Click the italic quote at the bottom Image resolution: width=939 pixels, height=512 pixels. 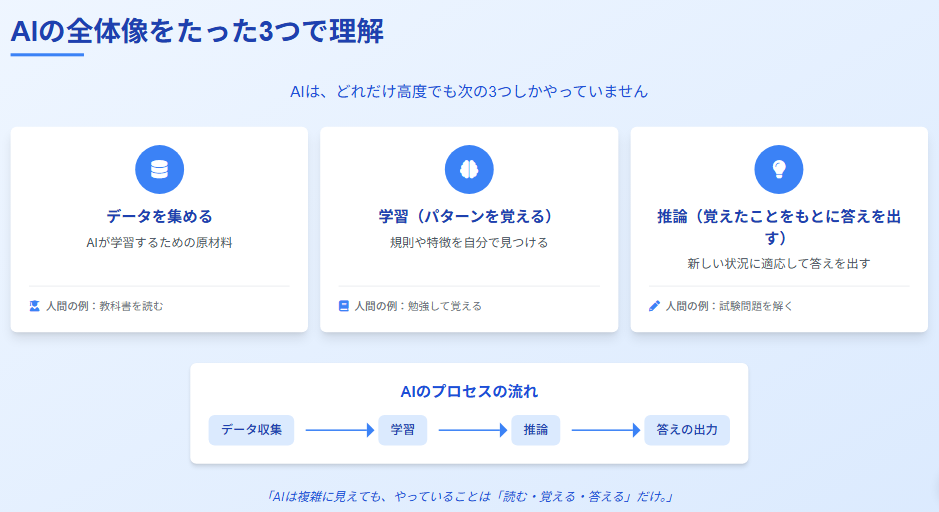pyautogui.click(x=469, y=496)
